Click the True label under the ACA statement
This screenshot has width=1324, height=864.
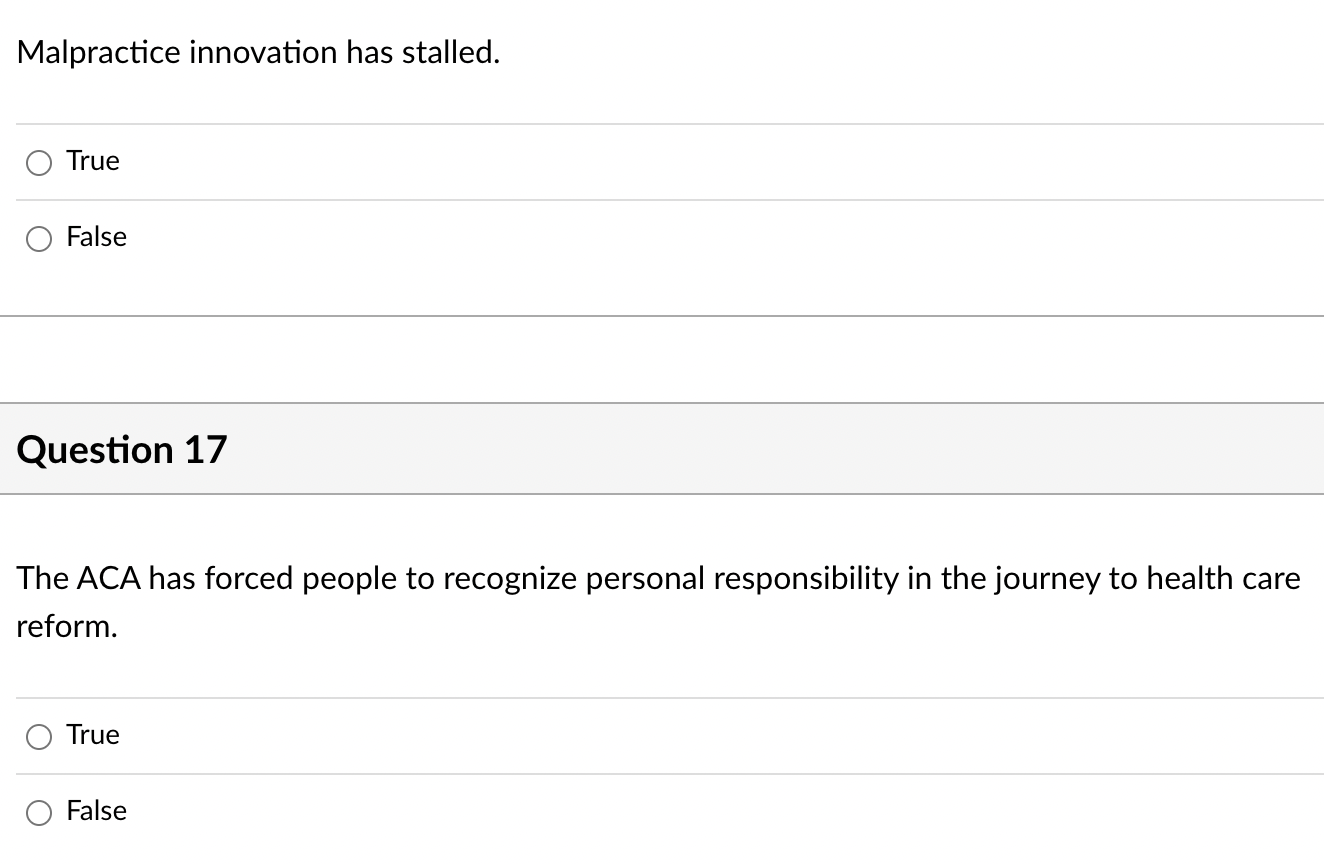pos(92,734)
